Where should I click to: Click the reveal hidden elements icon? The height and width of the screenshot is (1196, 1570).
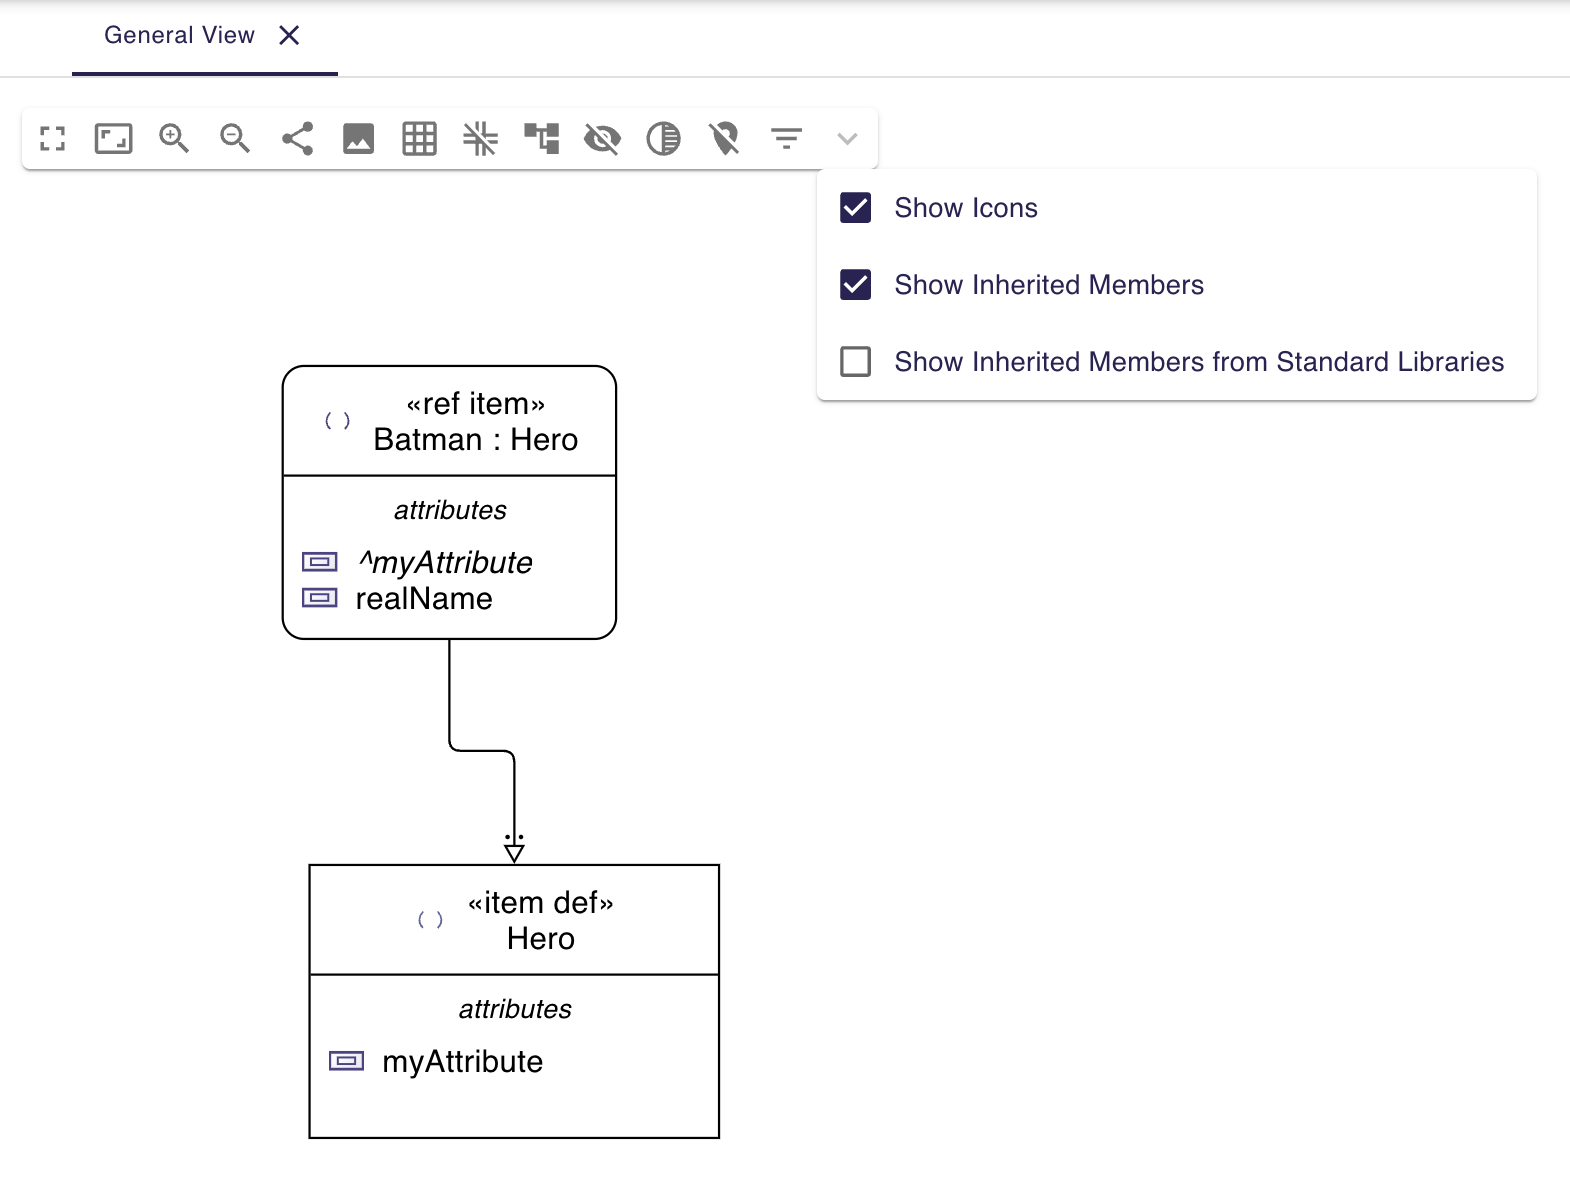pos(602,139)
